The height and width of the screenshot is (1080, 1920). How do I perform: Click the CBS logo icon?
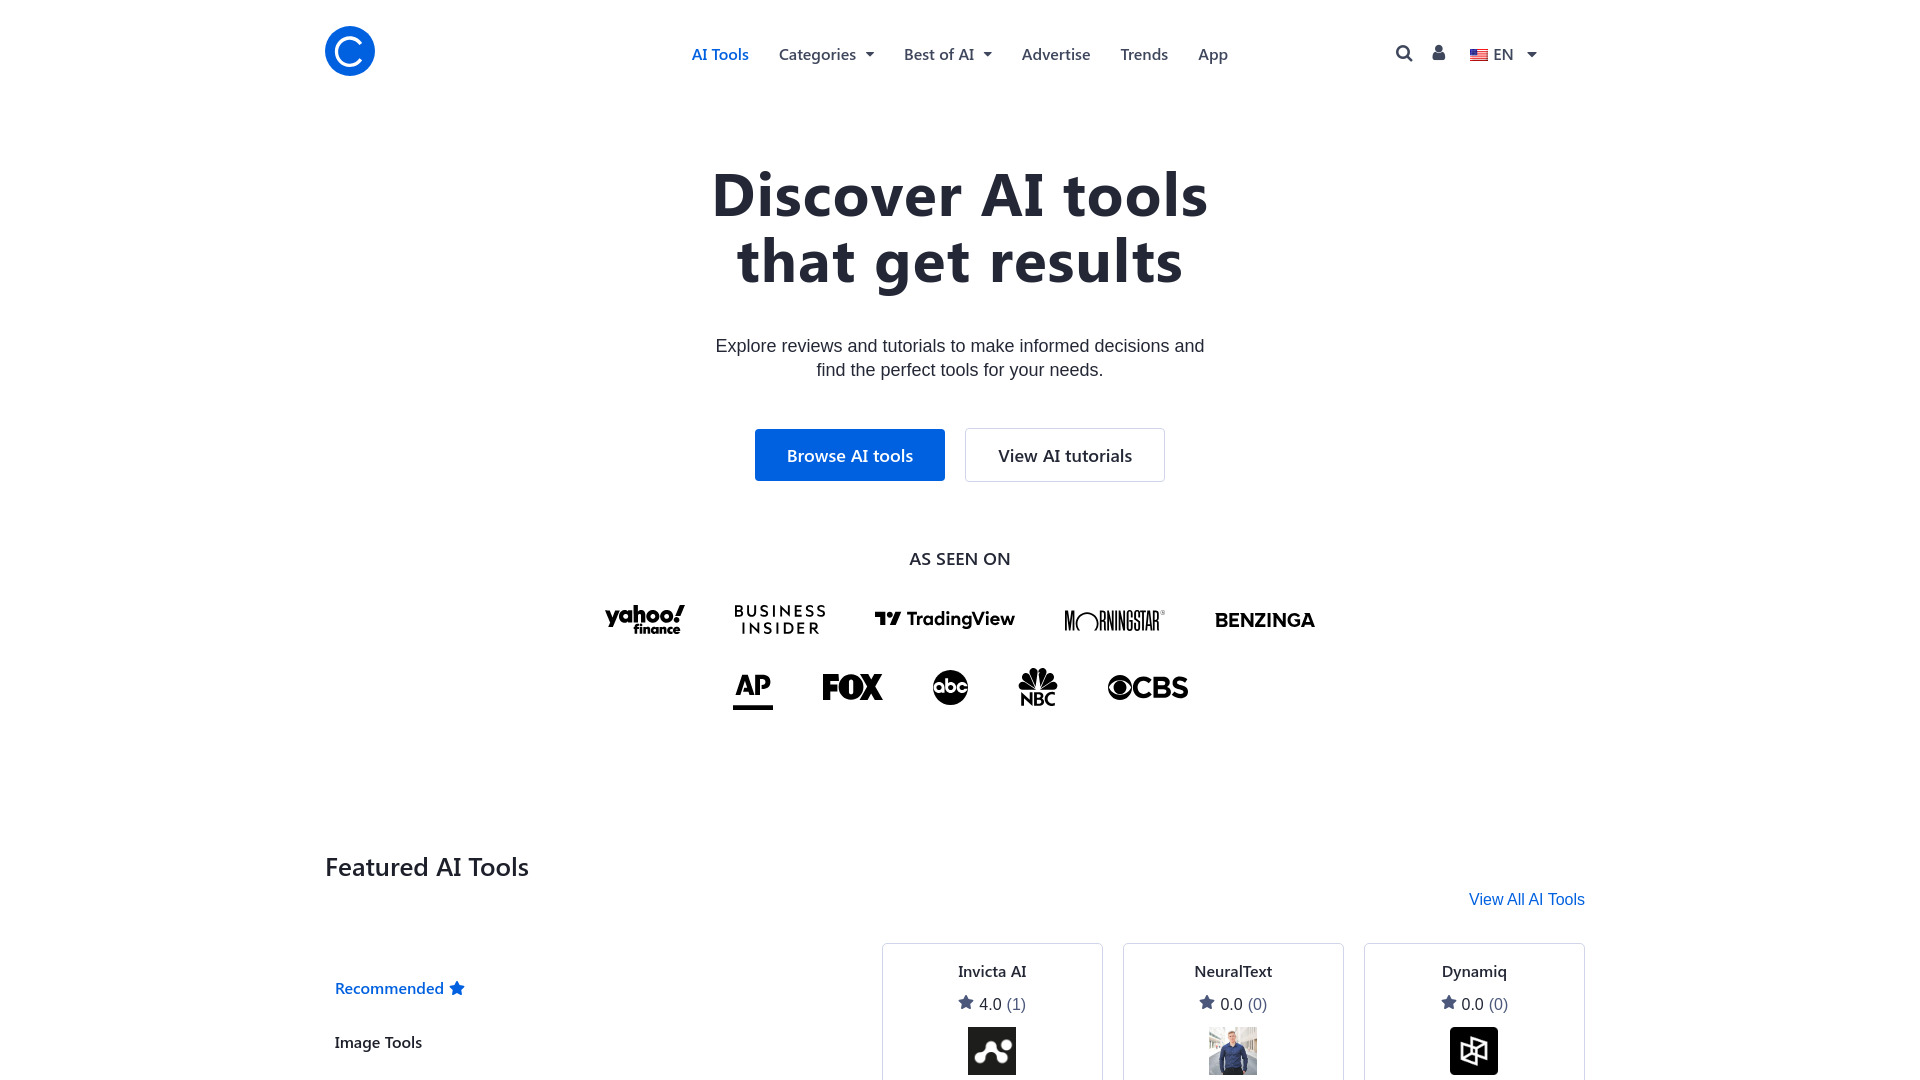[1146, 687]
